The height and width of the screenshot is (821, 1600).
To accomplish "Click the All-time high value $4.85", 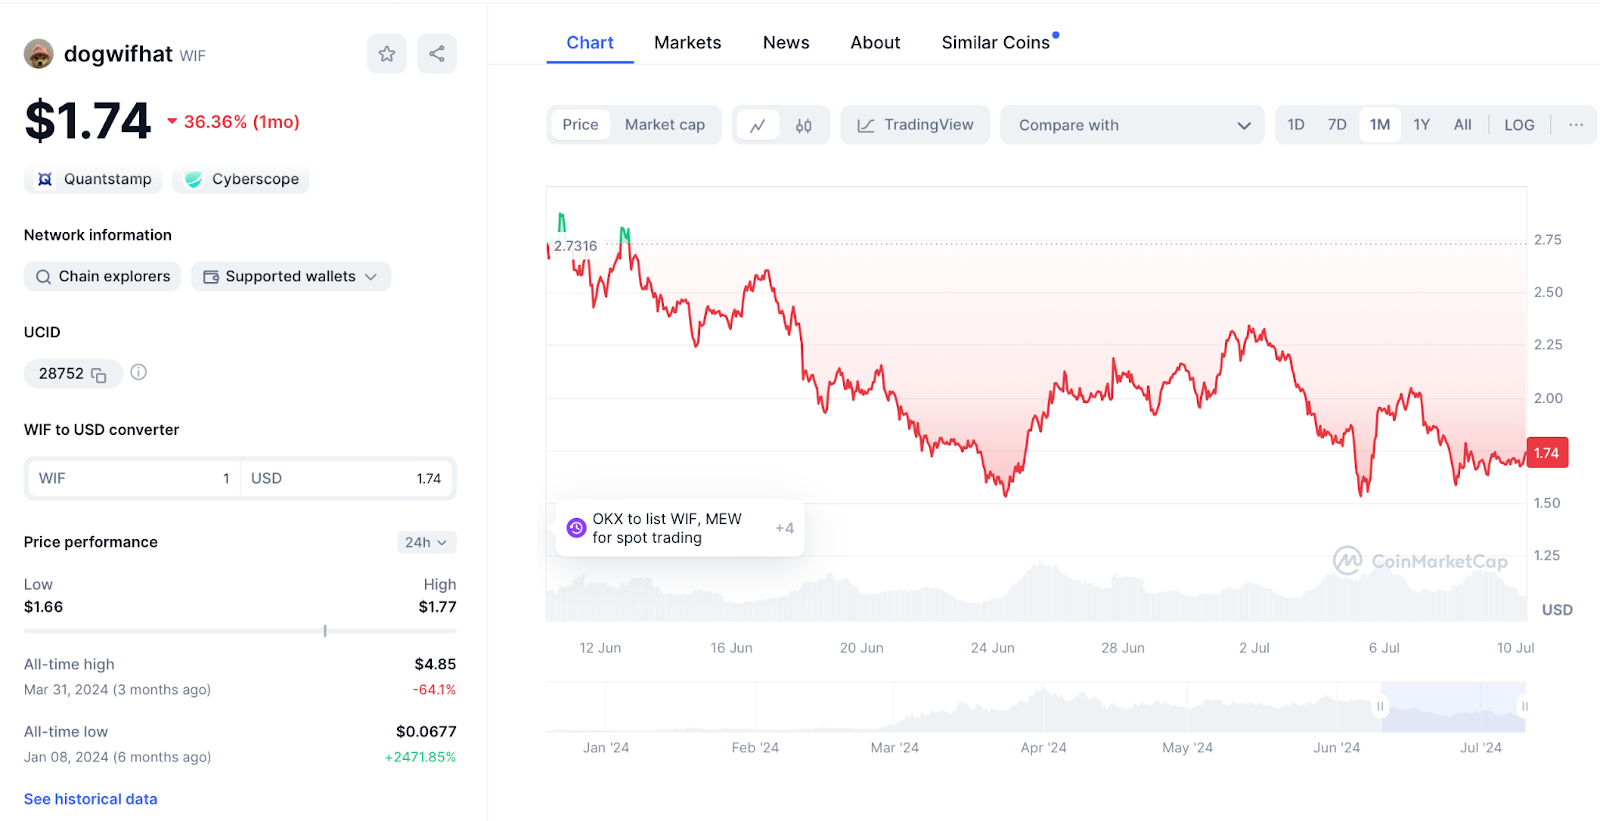I will (435, 664).
